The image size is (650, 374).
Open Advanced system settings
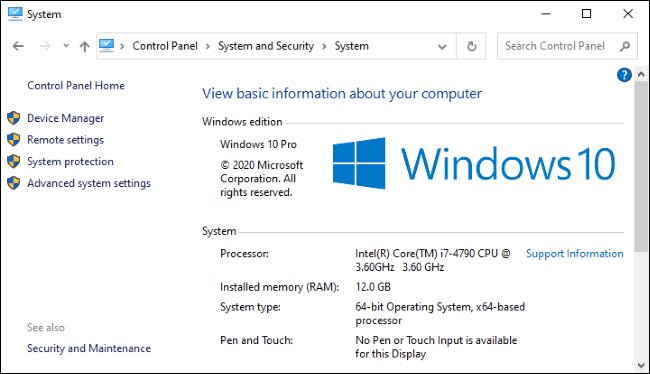point(89,183)
